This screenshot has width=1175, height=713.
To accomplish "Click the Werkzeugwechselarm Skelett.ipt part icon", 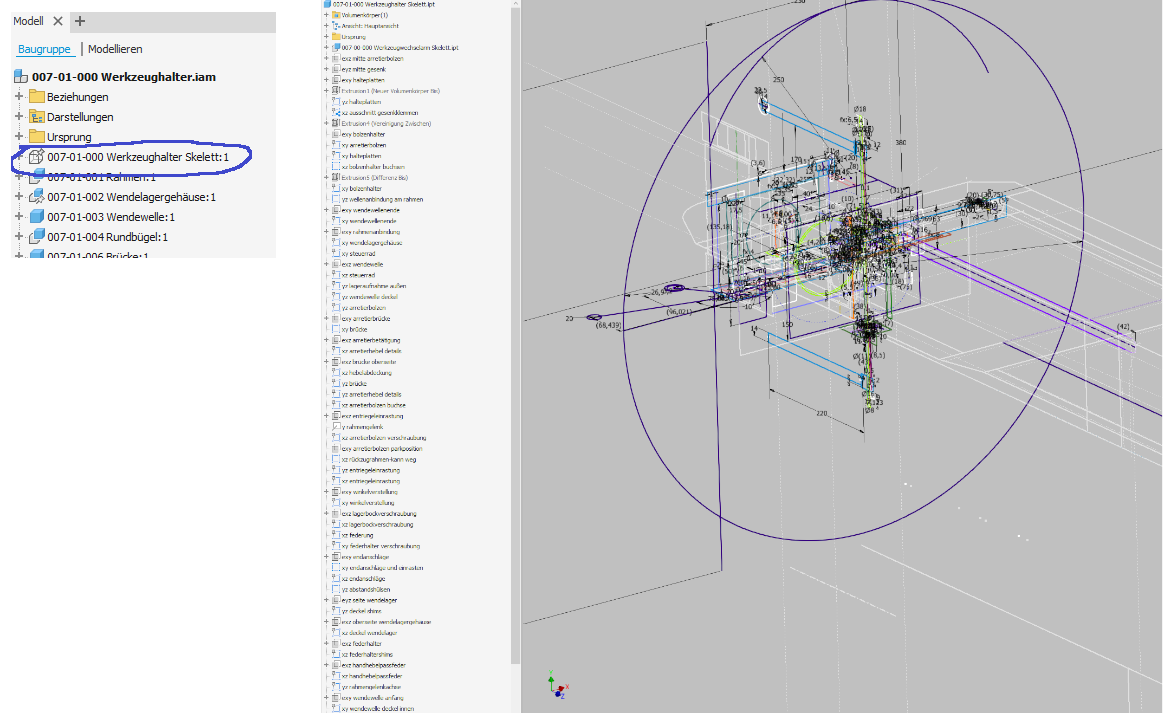I will point(336,47).
